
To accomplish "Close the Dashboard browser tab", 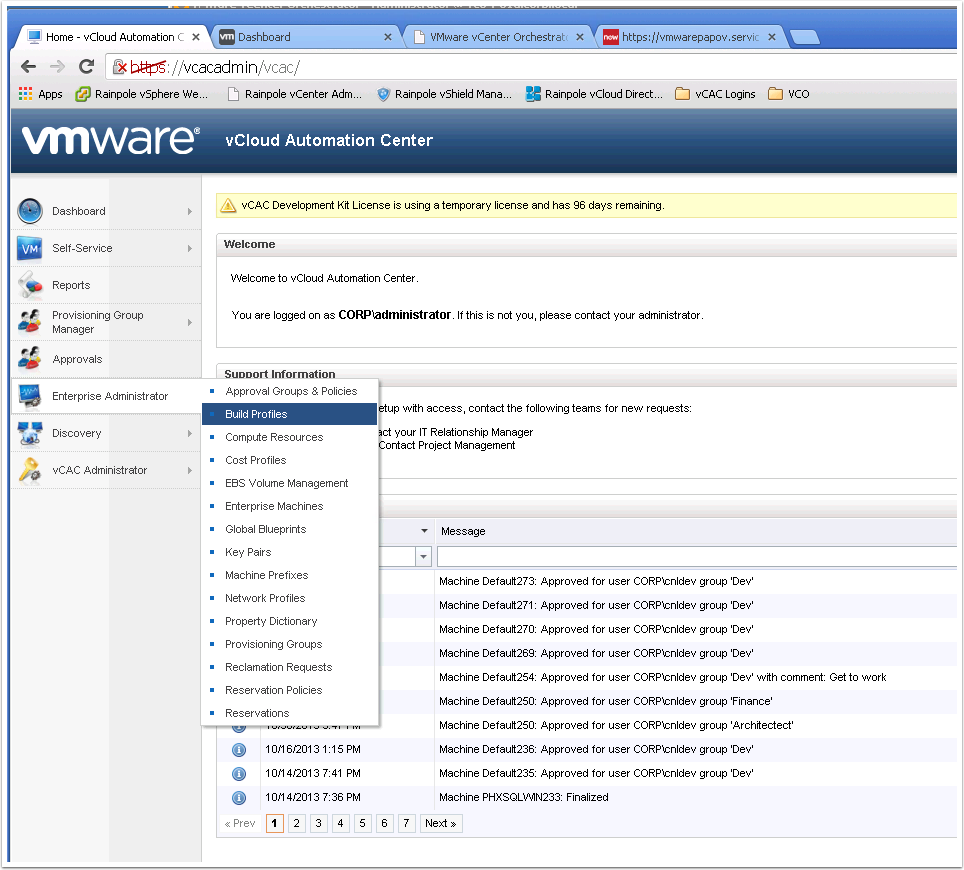I will click(x=388, y=37).
